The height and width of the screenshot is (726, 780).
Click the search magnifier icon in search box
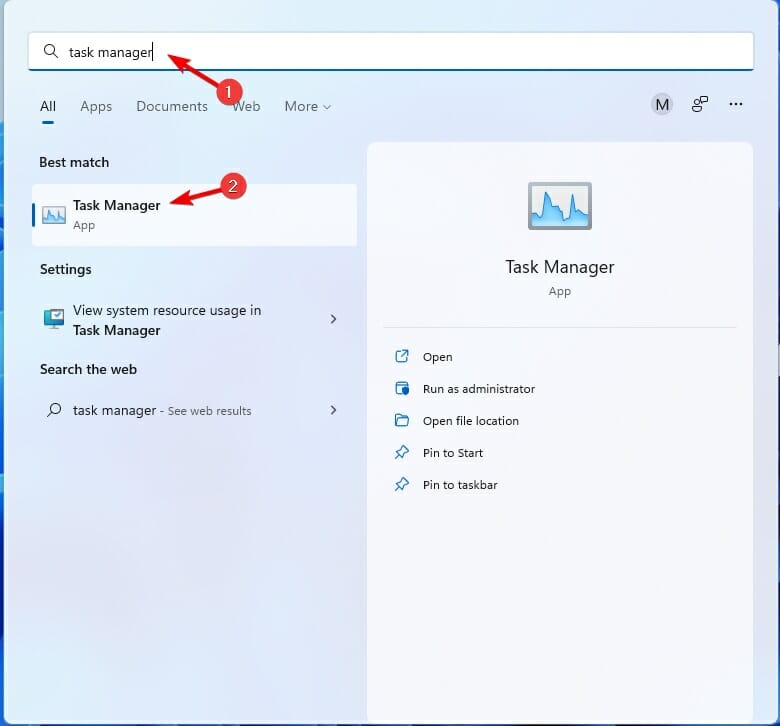[51, 51]
